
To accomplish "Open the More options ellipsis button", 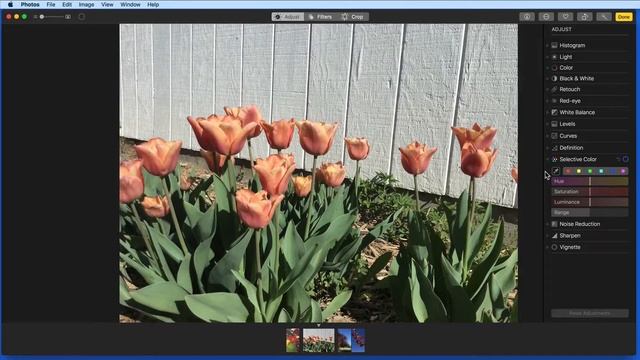I will click(x=546, y=17).
